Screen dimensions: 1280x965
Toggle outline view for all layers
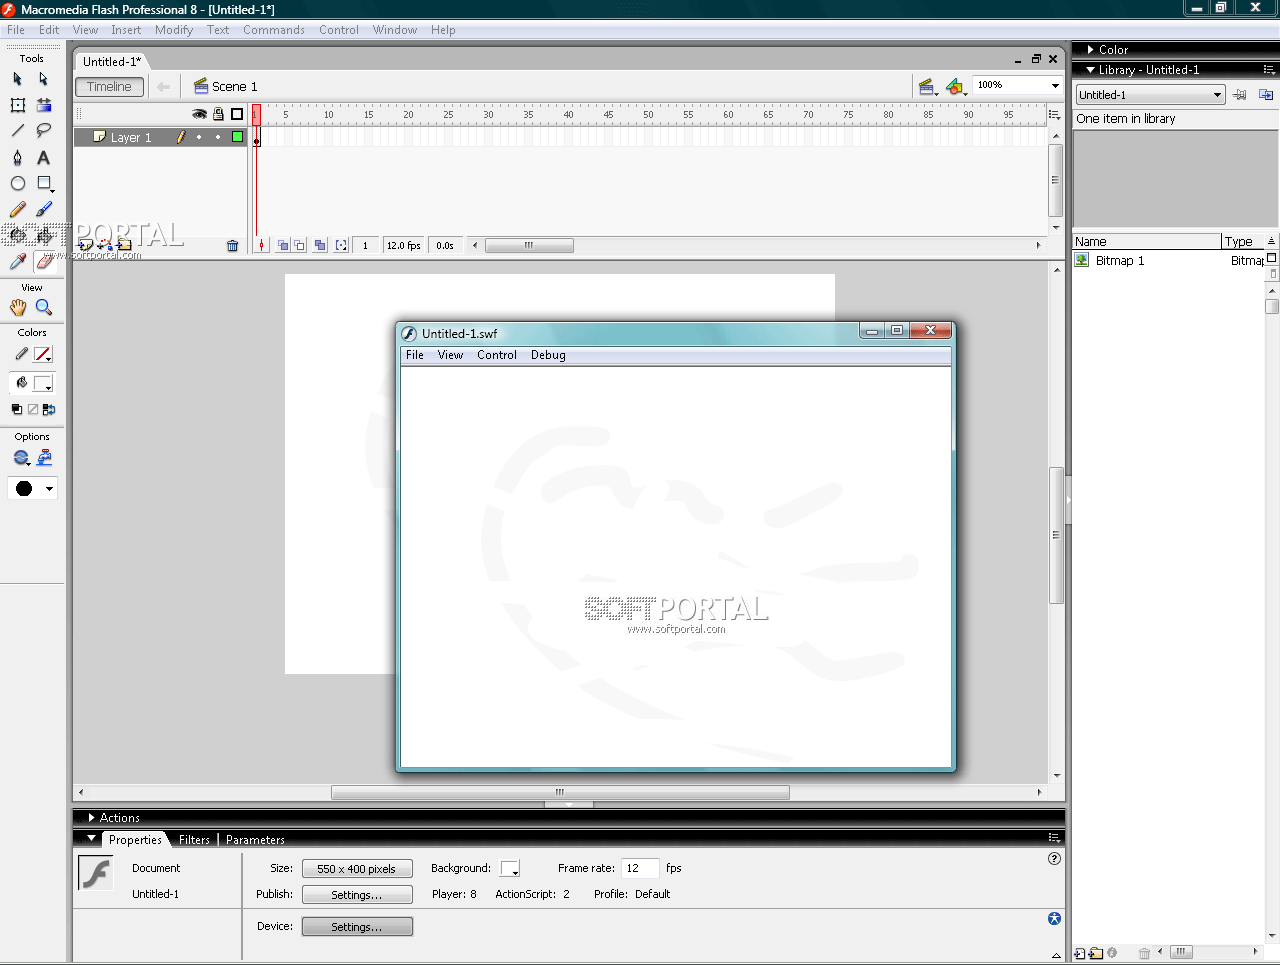coord(237,114)
